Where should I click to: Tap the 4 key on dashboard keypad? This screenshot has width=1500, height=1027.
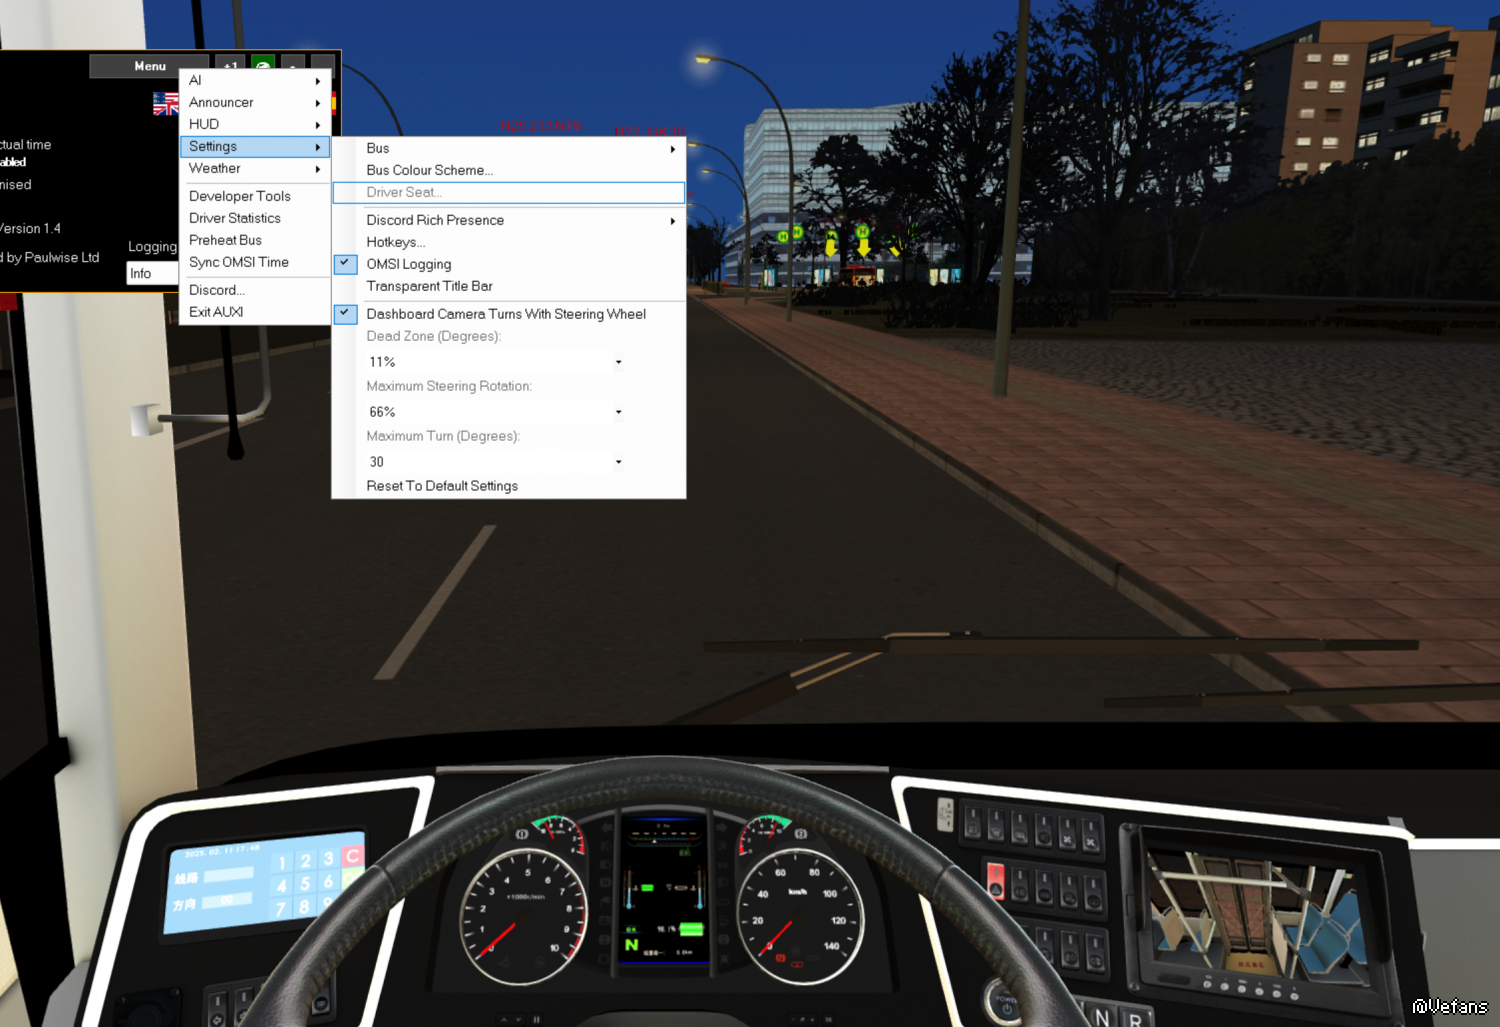click(282, 886)
